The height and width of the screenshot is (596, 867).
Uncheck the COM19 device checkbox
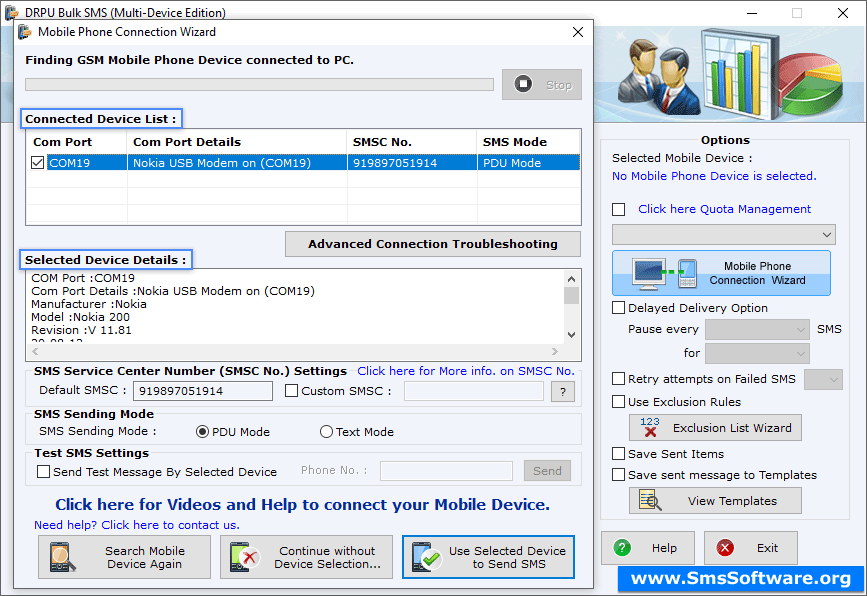click(x=38, y=163)
